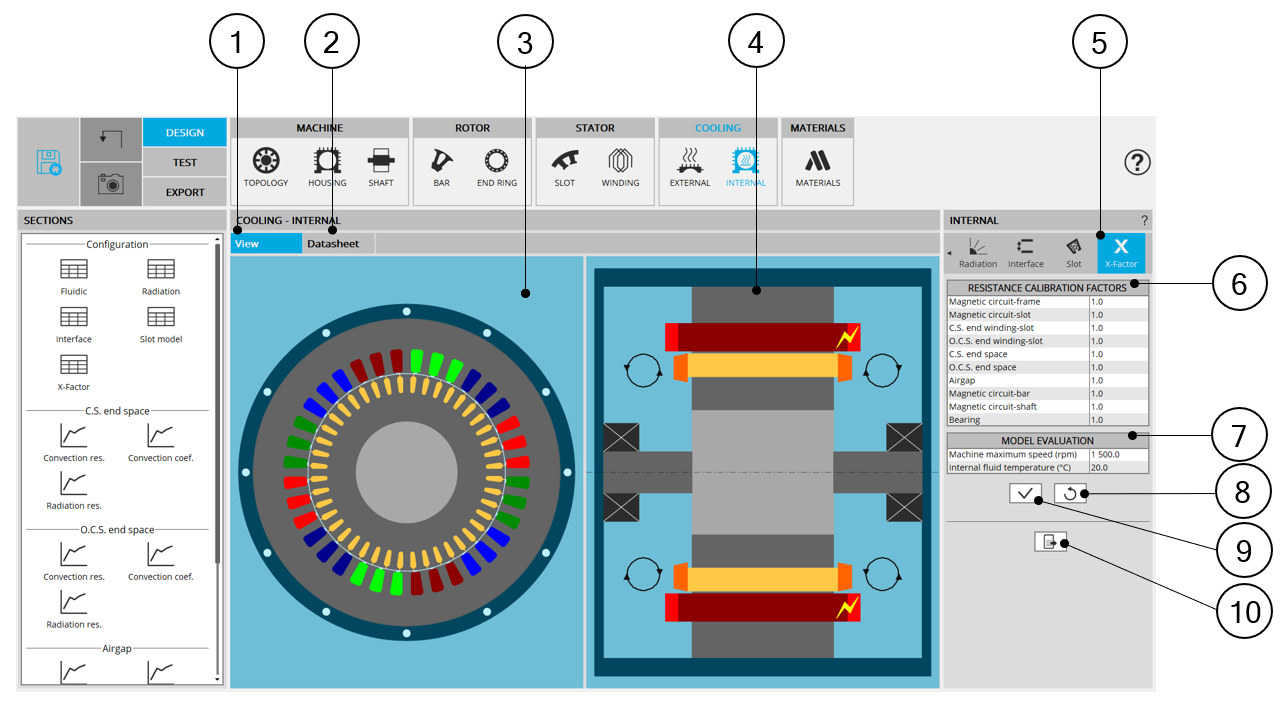The image size is (1281, 703).
Task: Validate inputs with the checkmark button
Action: click(1025, 493)
